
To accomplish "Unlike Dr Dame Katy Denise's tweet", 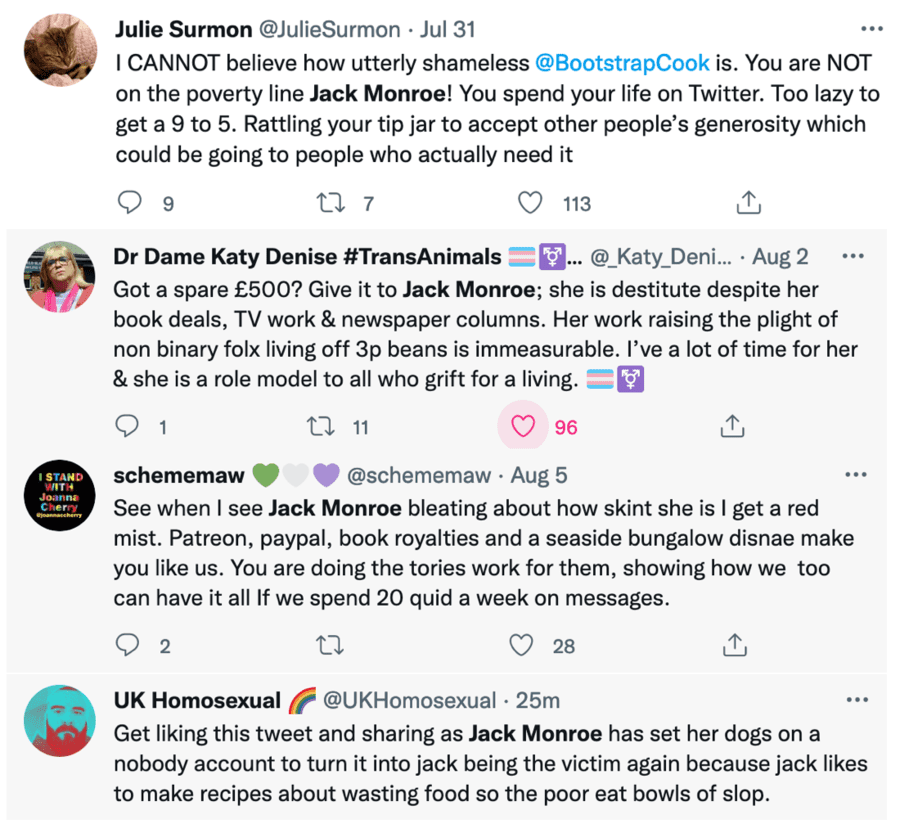I will point(523,427).
